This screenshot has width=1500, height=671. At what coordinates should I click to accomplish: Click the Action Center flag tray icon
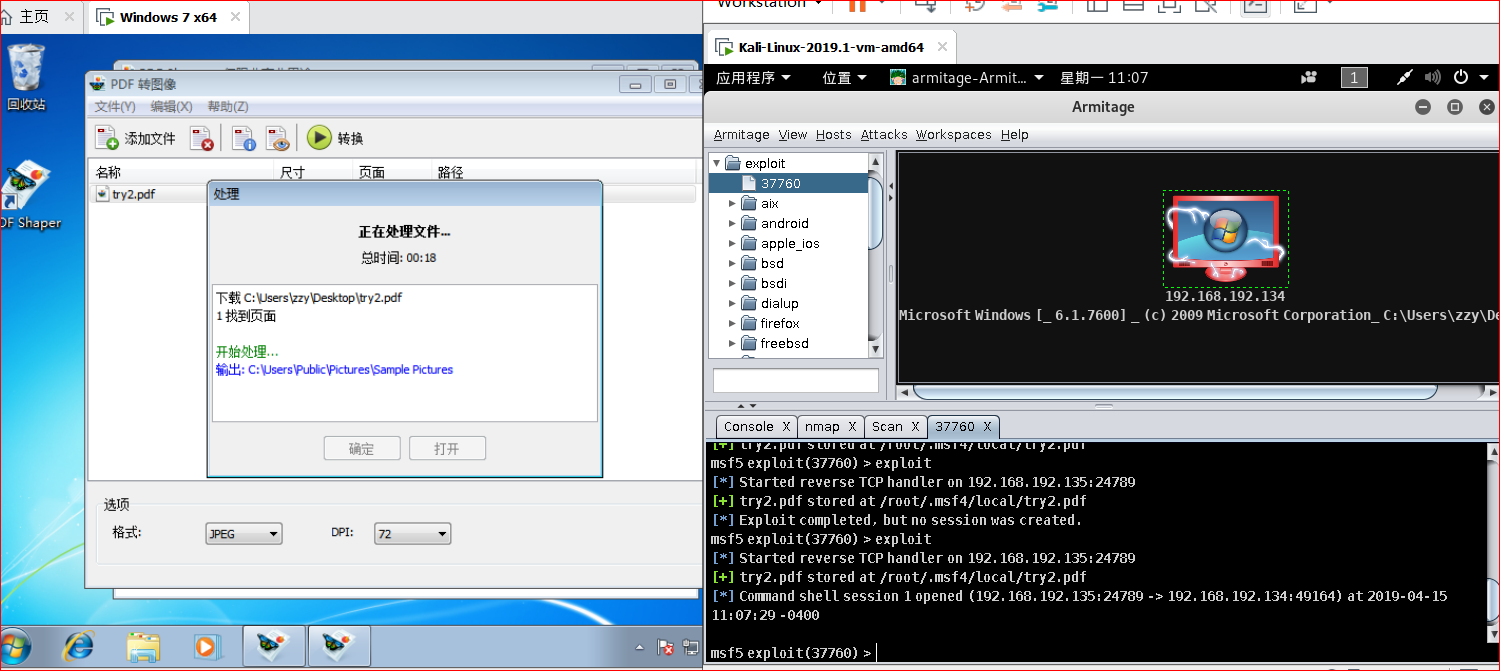663,647
